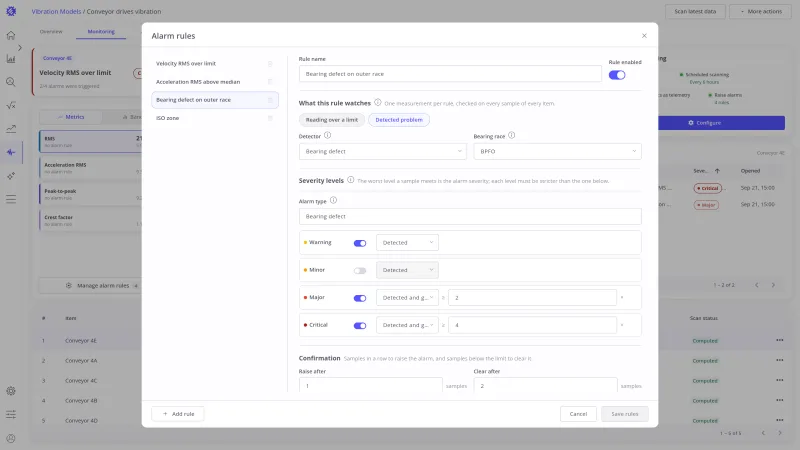Show info tooltip beside Alarm type

tap(333, 201)
